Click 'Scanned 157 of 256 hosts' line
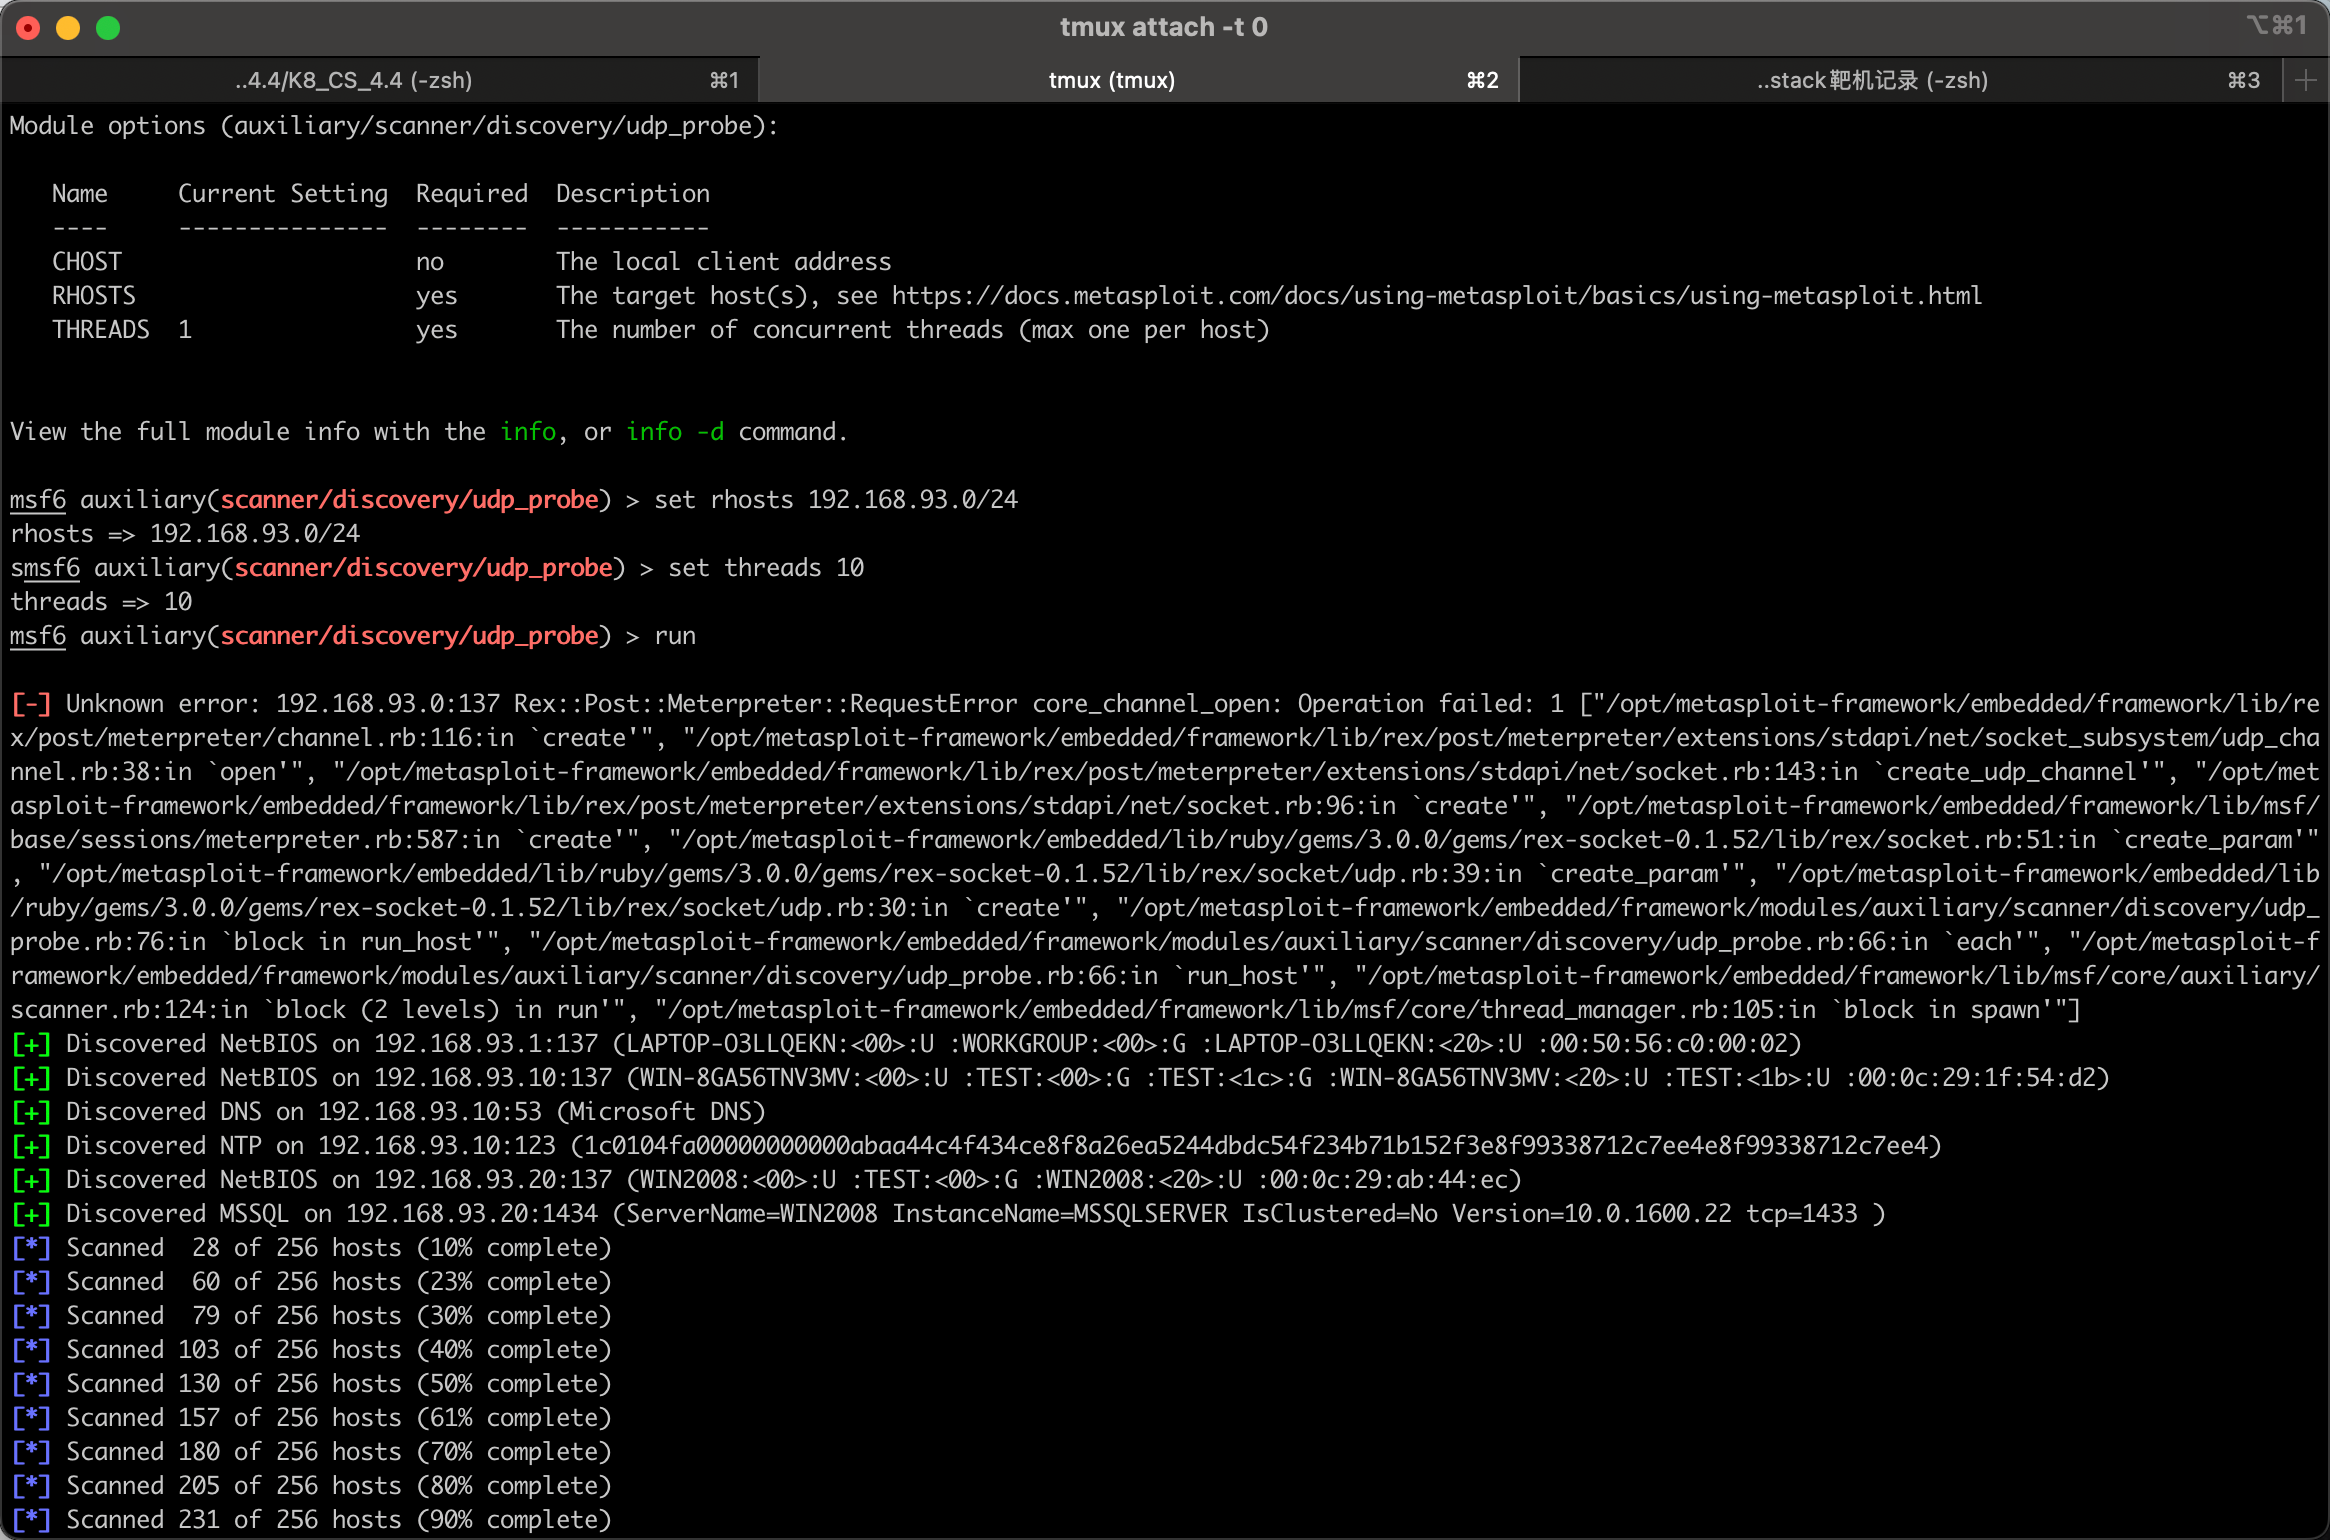This screenshot has width=2330, height=1540. (x=311, y=1418)
